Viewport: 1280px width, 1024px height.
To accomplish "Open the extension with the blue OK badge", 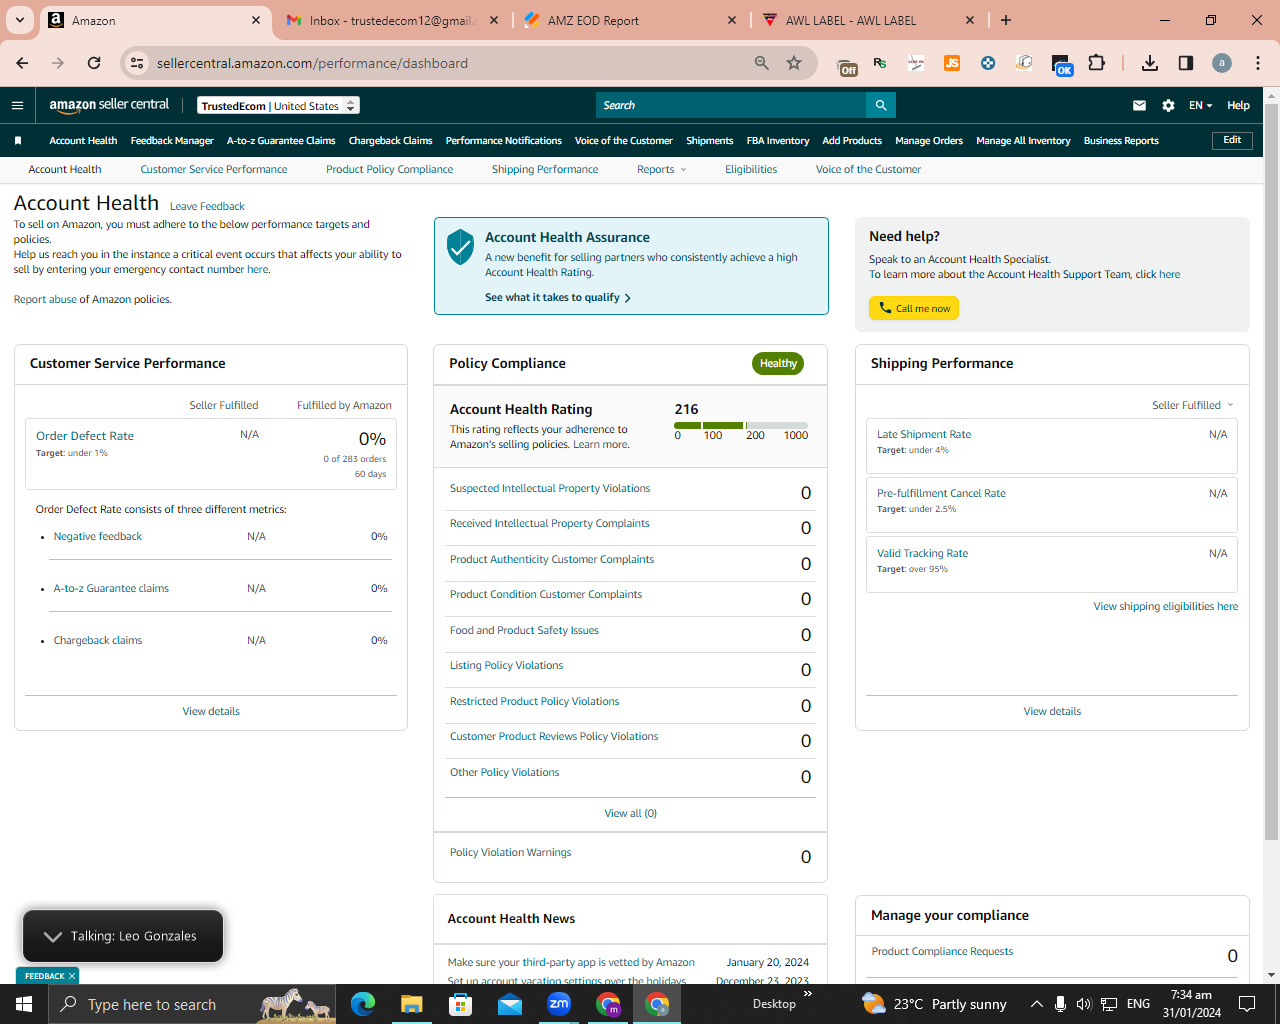I will coord(1062,65).
